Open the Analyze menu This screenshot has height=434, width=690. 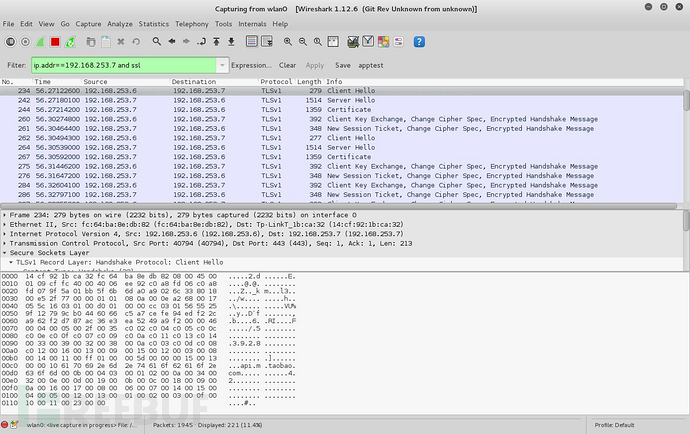(x=120, y=24)
